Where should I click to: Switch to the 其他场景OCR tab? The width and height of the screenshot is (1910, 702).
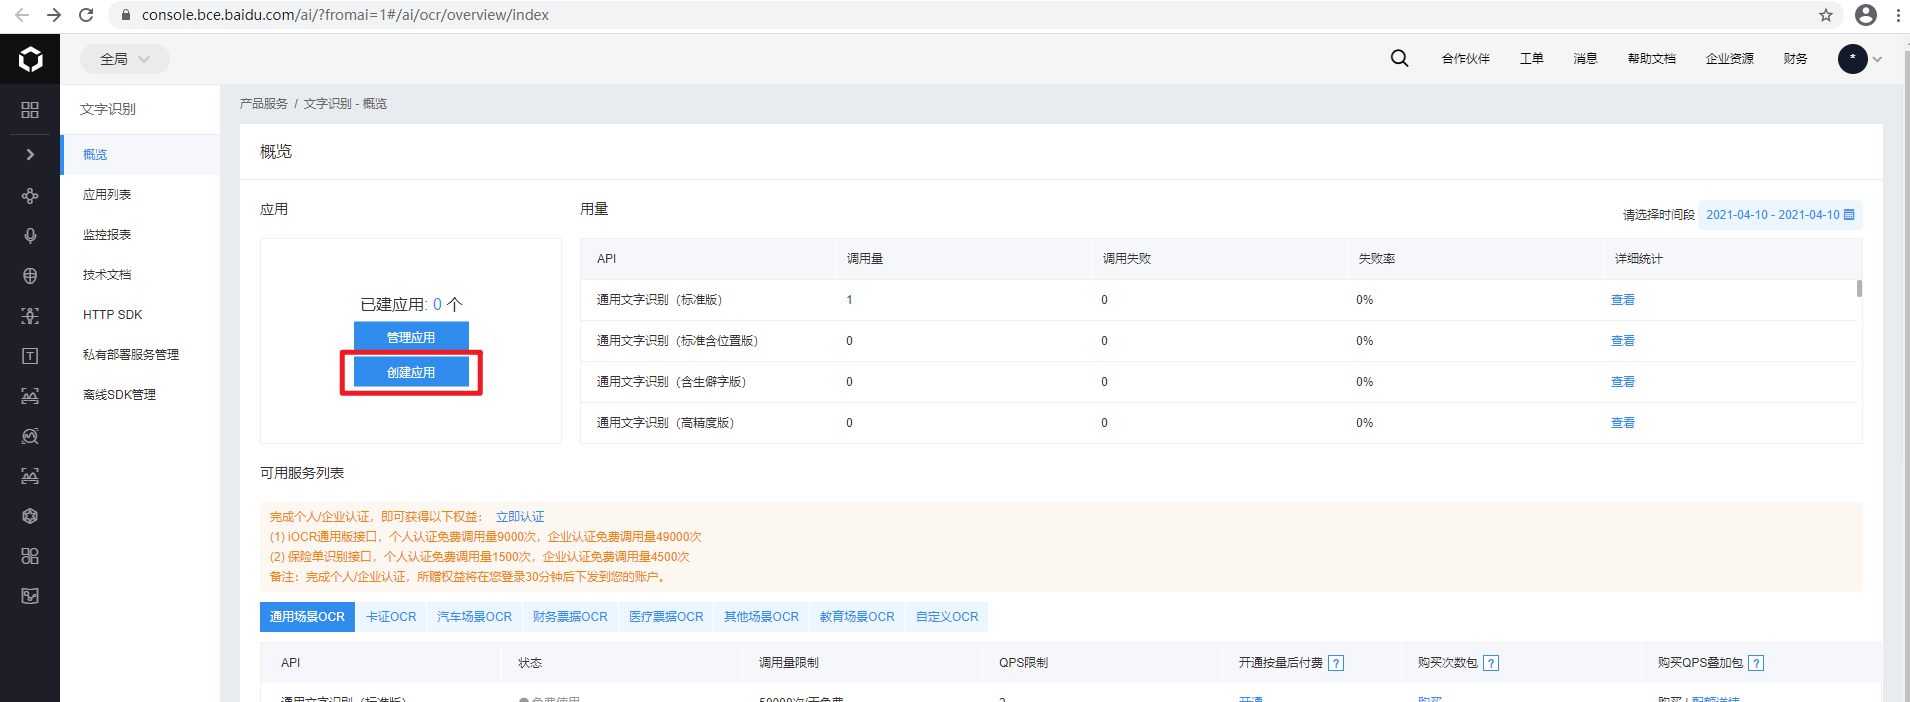tap(762, 617)
